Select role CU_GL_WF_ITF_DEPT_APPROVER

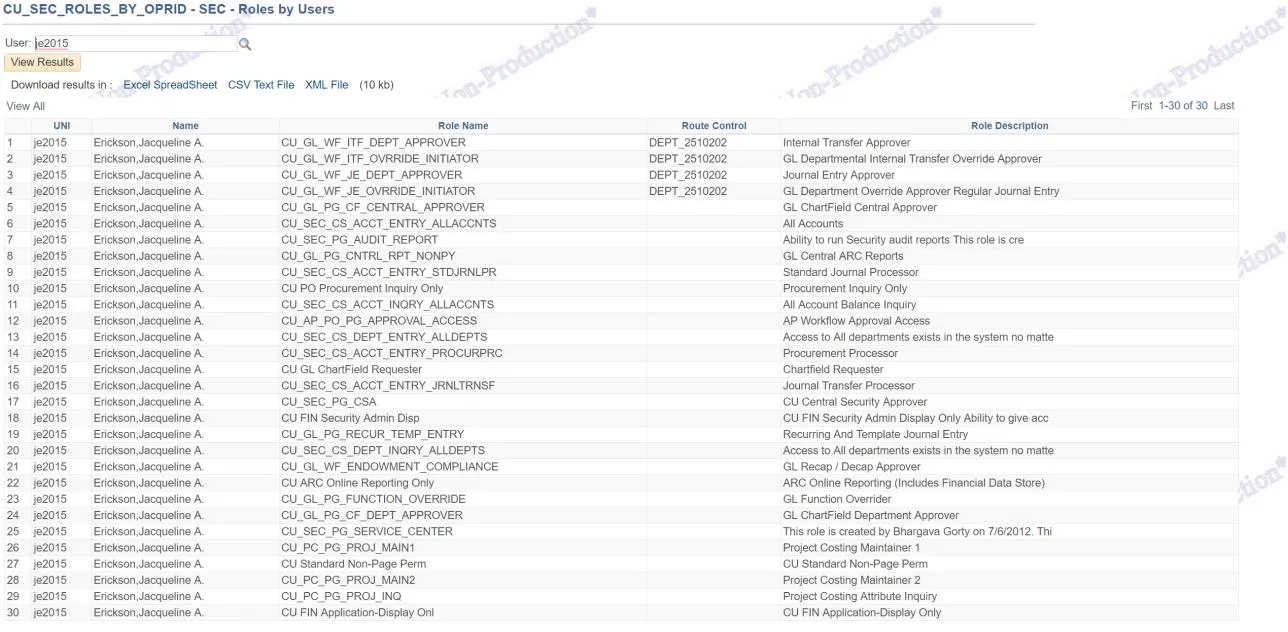tap(374, 143)
